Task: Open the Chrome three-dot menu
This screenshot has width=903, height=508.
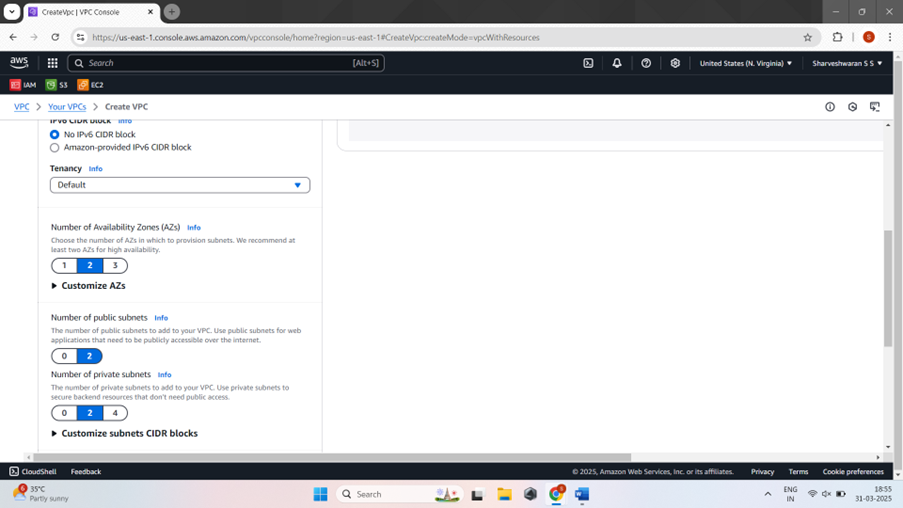Action: 890,37
